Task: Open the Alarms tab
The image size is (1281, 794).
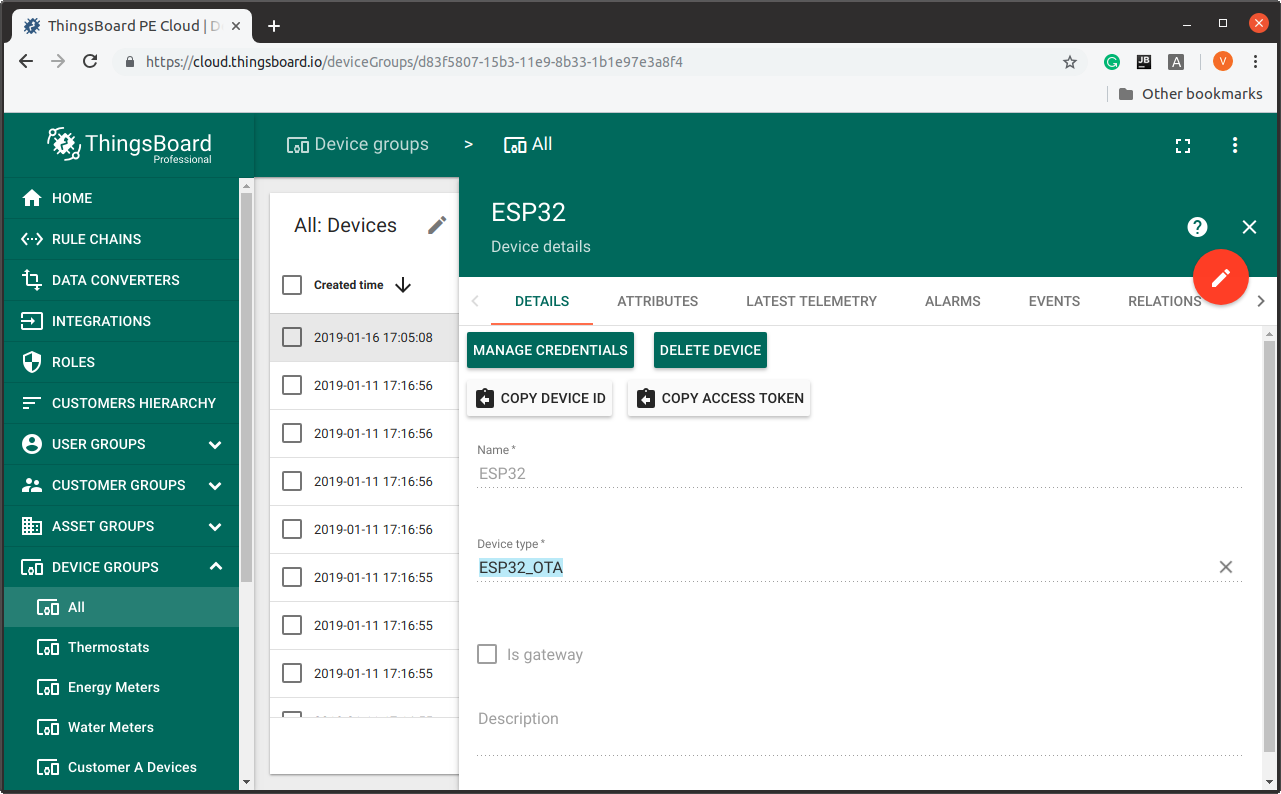Action: click(952, 301)
